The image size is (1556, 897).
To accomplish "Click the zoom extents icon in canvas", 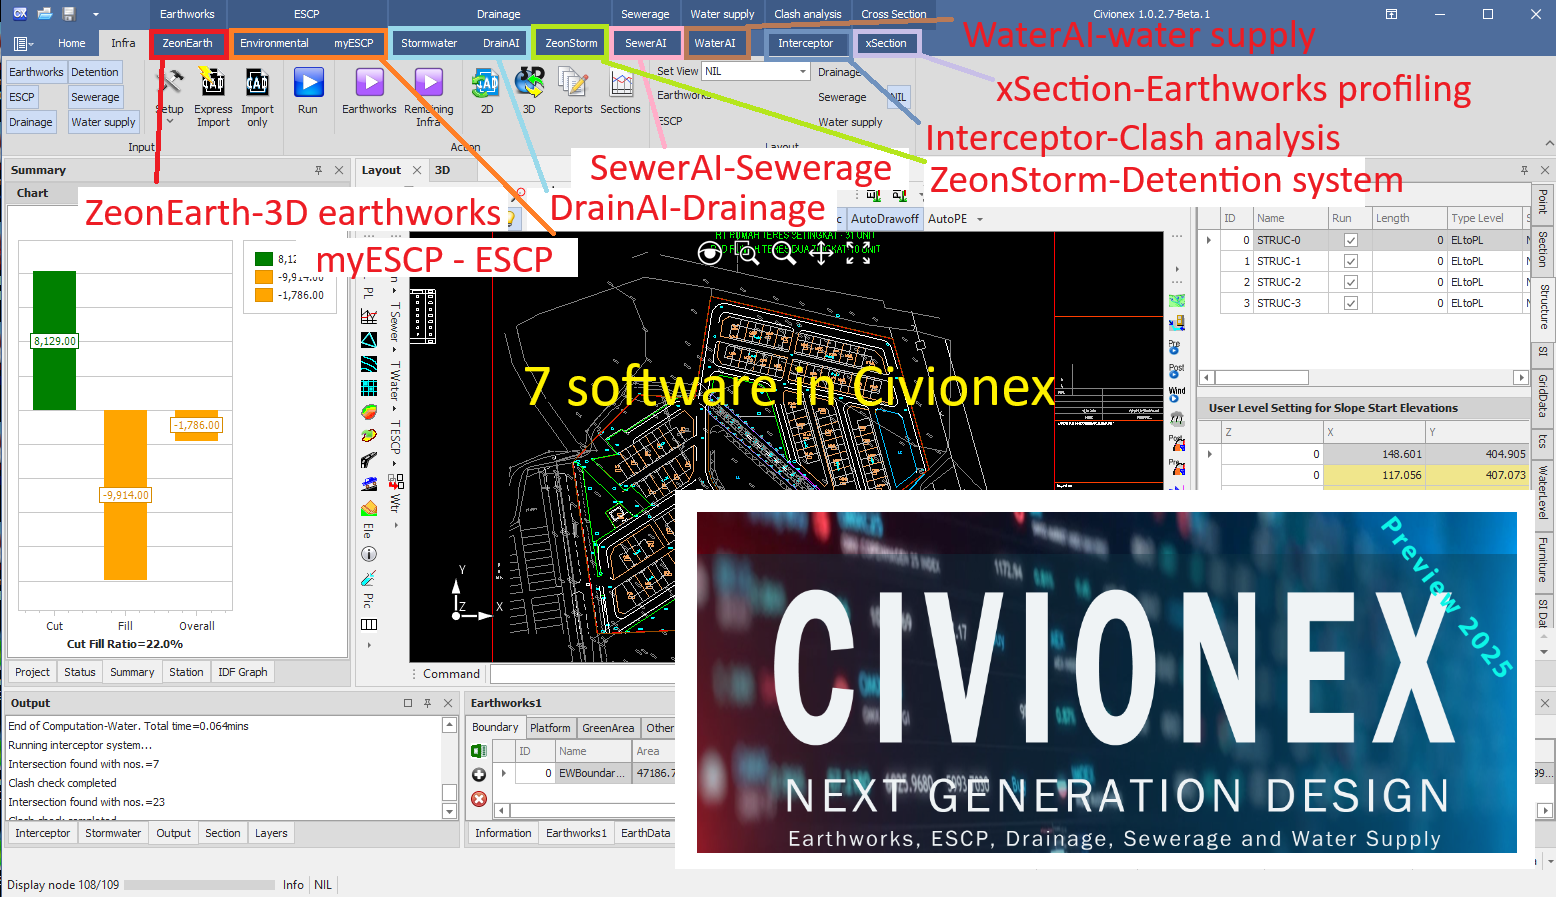I will click(x=858, y=254).
